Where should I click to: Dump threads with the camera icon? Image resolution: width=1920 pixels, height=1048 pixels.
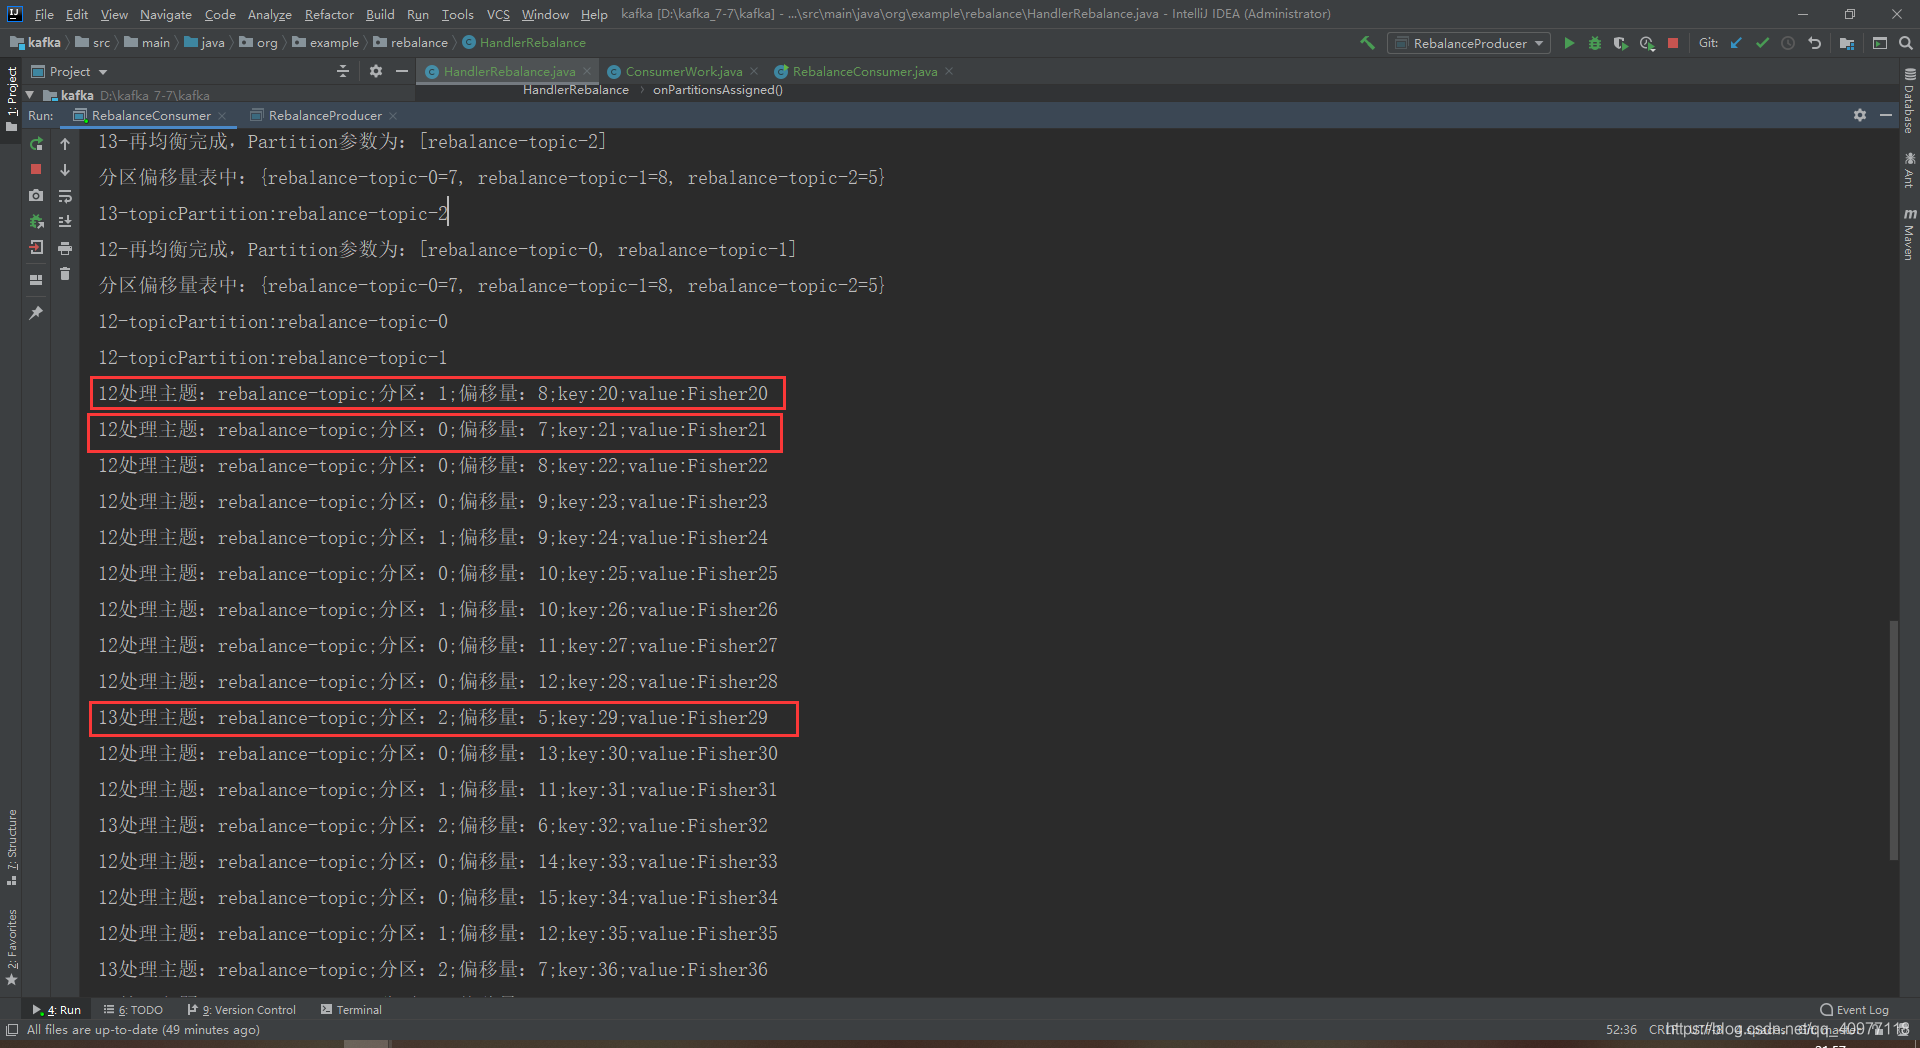pyautogui.click(x=36, y=195)
